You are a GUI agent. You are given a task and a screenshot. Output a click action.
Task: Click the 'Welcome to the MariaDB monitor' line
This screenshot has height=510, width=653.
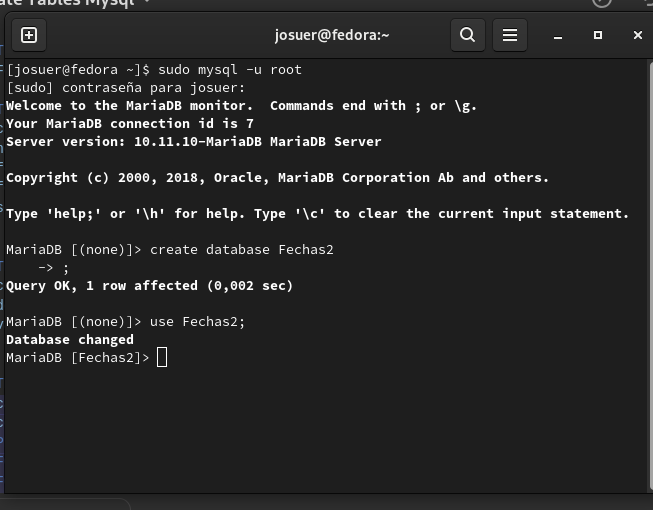click(x=242, y=106)
